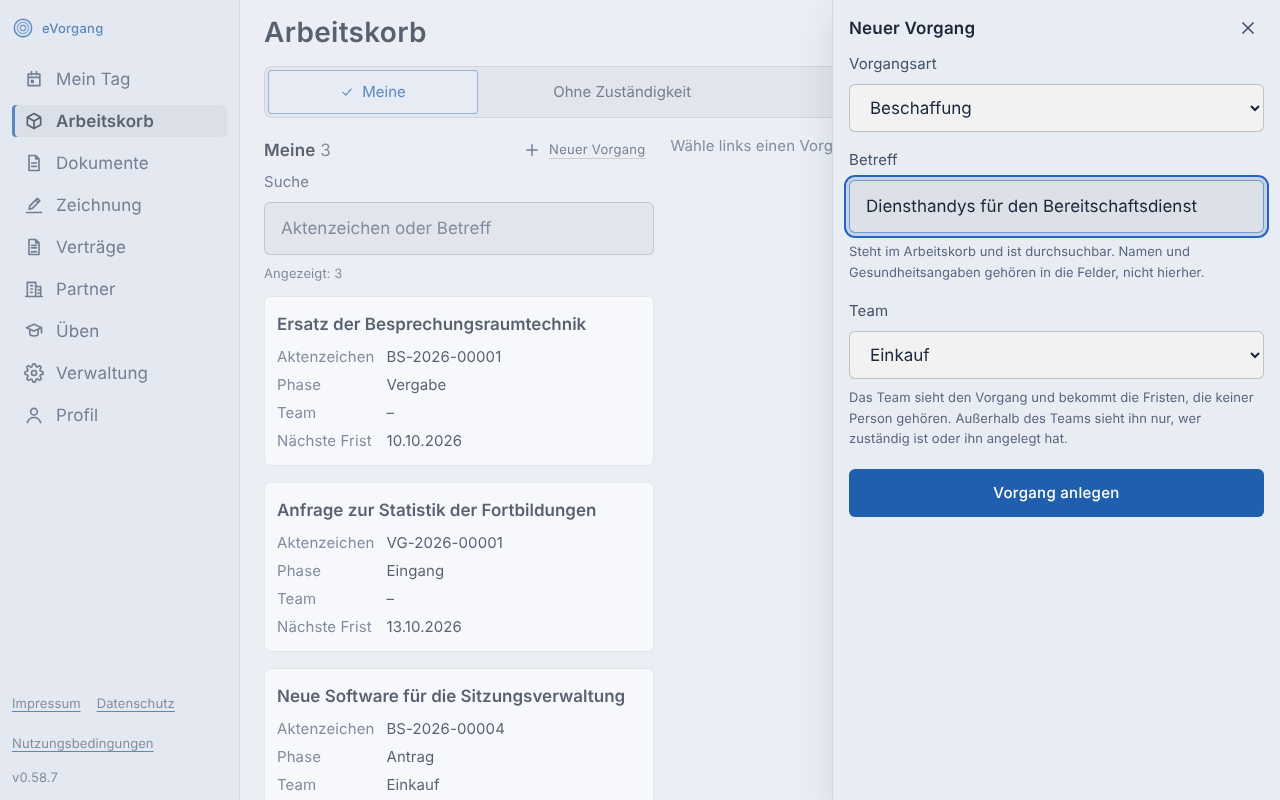Screen dimensions: 1280x800
Task: Close the Neuer Vorgang panel
Action: click(x=1248, y=28)
